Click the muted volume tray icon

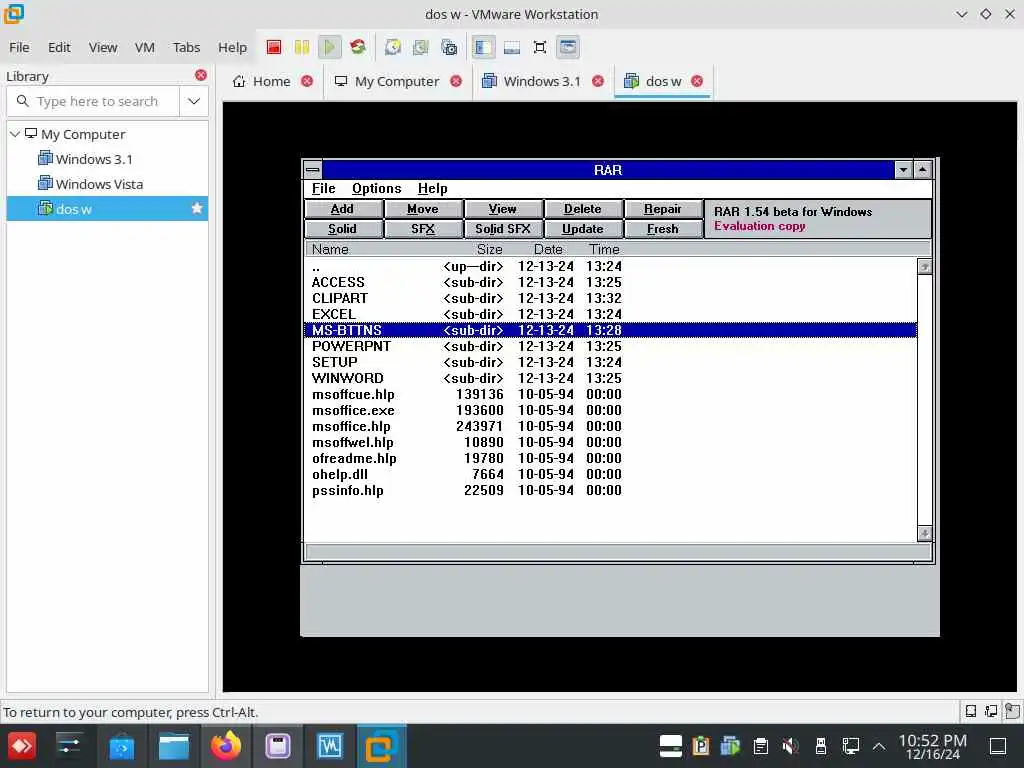(x=790, y=746)
